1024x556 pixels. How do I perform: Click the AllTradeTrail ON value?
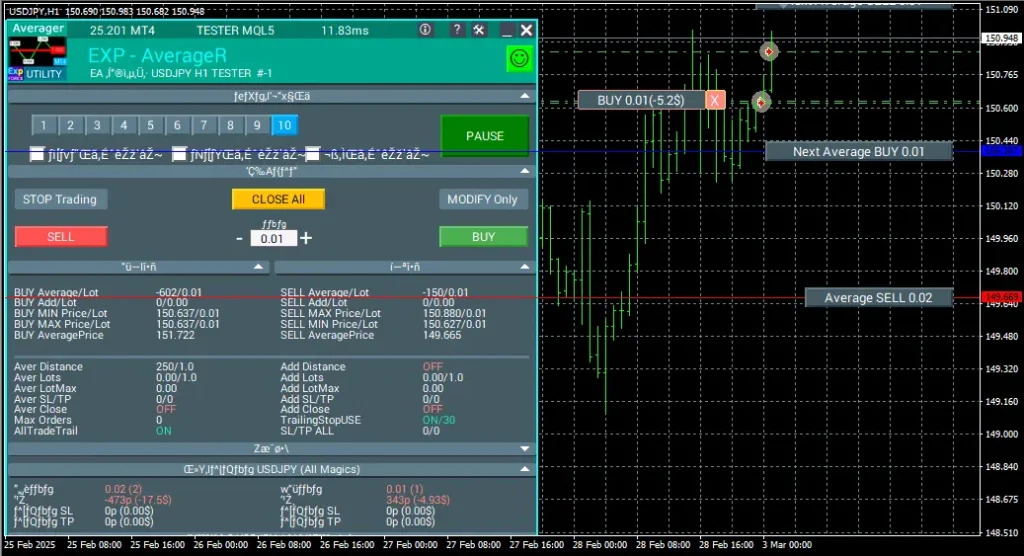(x=163, y=431)
